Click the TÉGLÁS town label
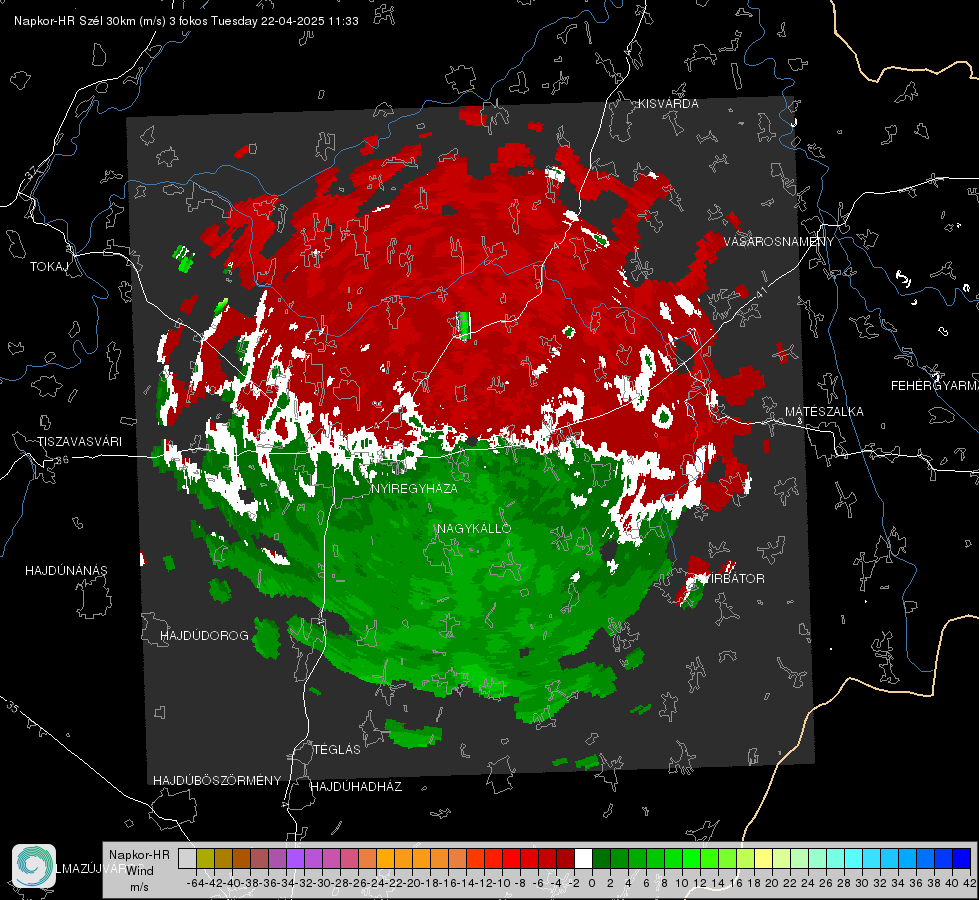Screen dimensions: 979x900 coord(337,750)
